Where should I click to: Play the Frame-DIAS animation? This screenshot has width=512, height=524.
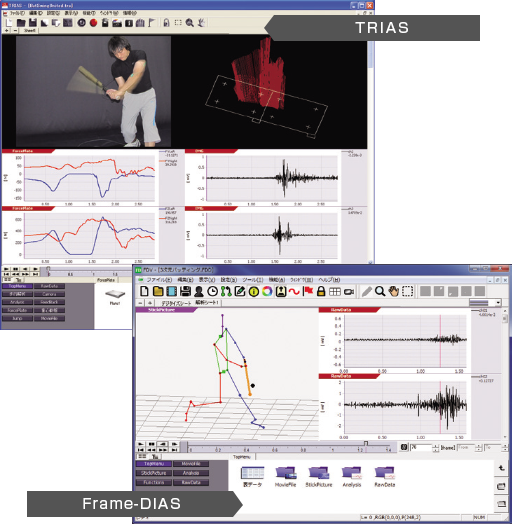141,444
